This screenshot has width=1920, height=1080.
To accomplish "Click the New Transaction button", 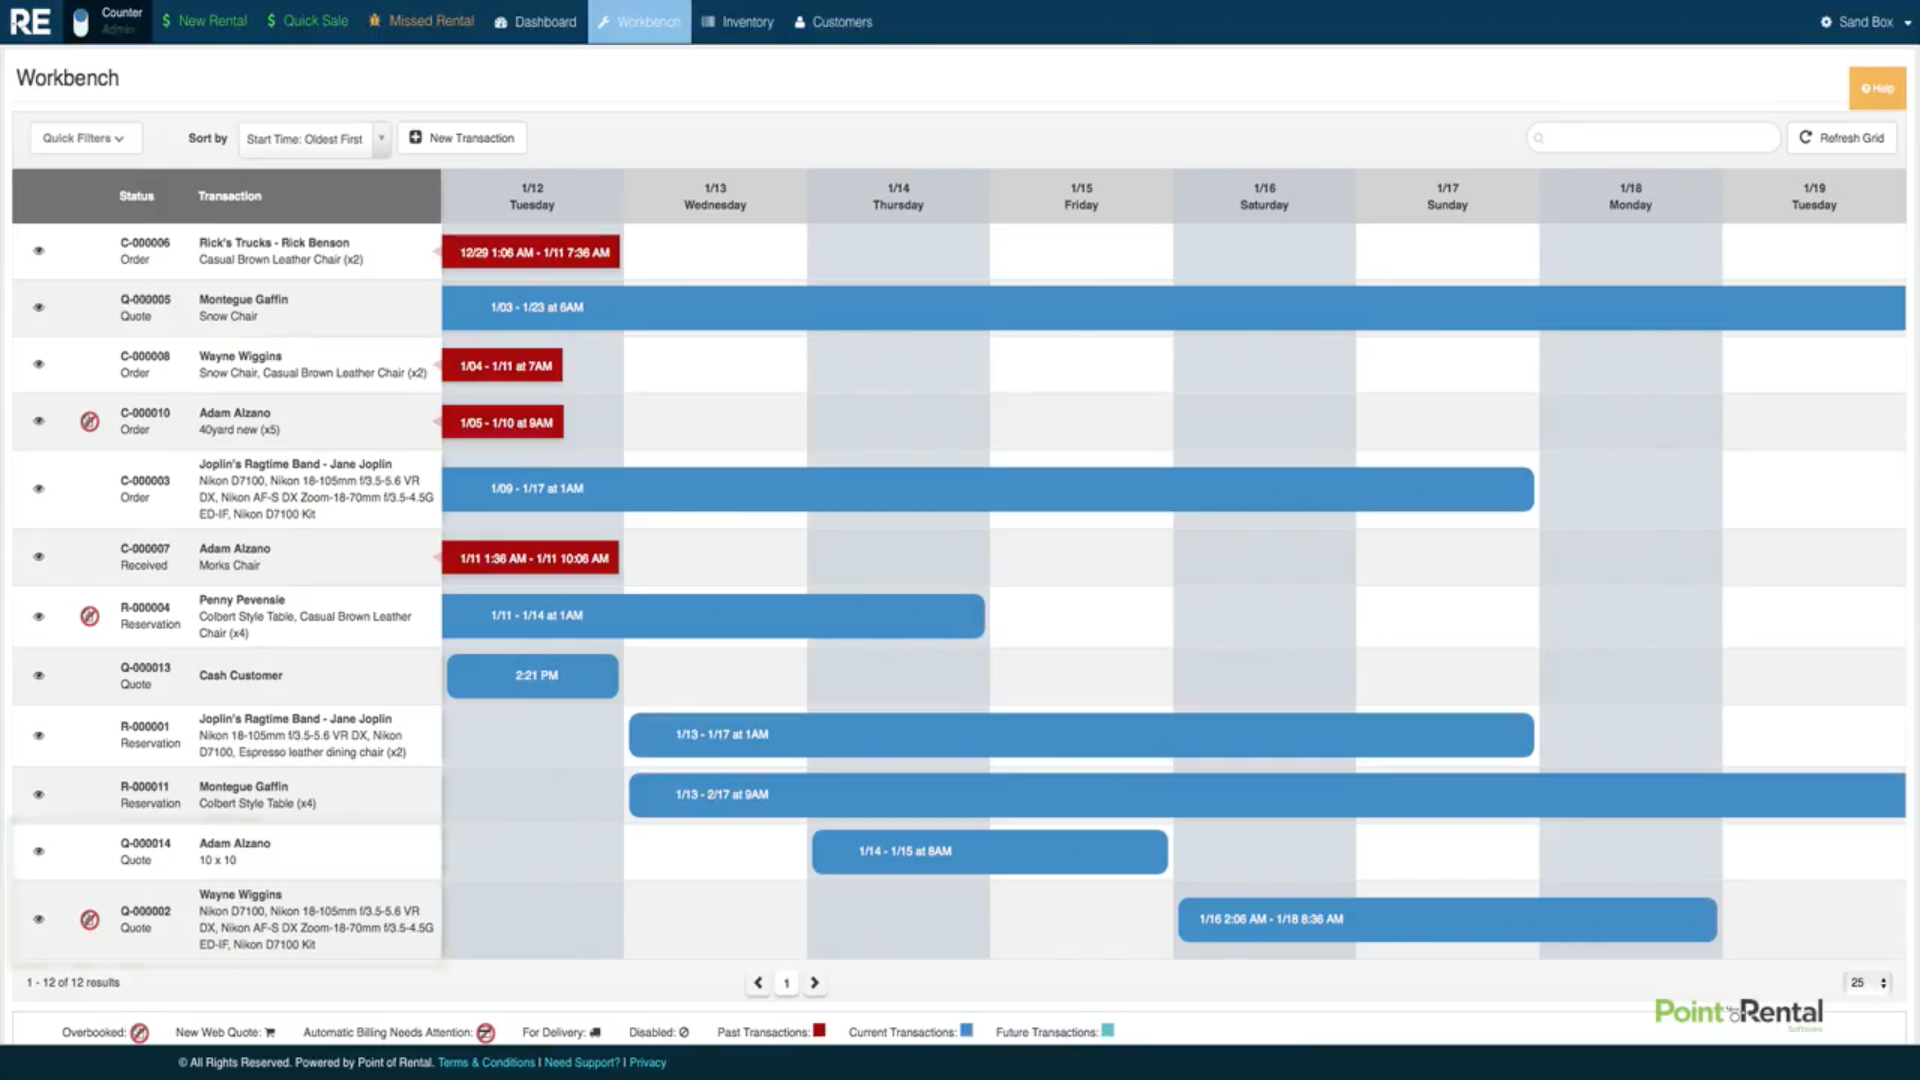I will 461,137.
